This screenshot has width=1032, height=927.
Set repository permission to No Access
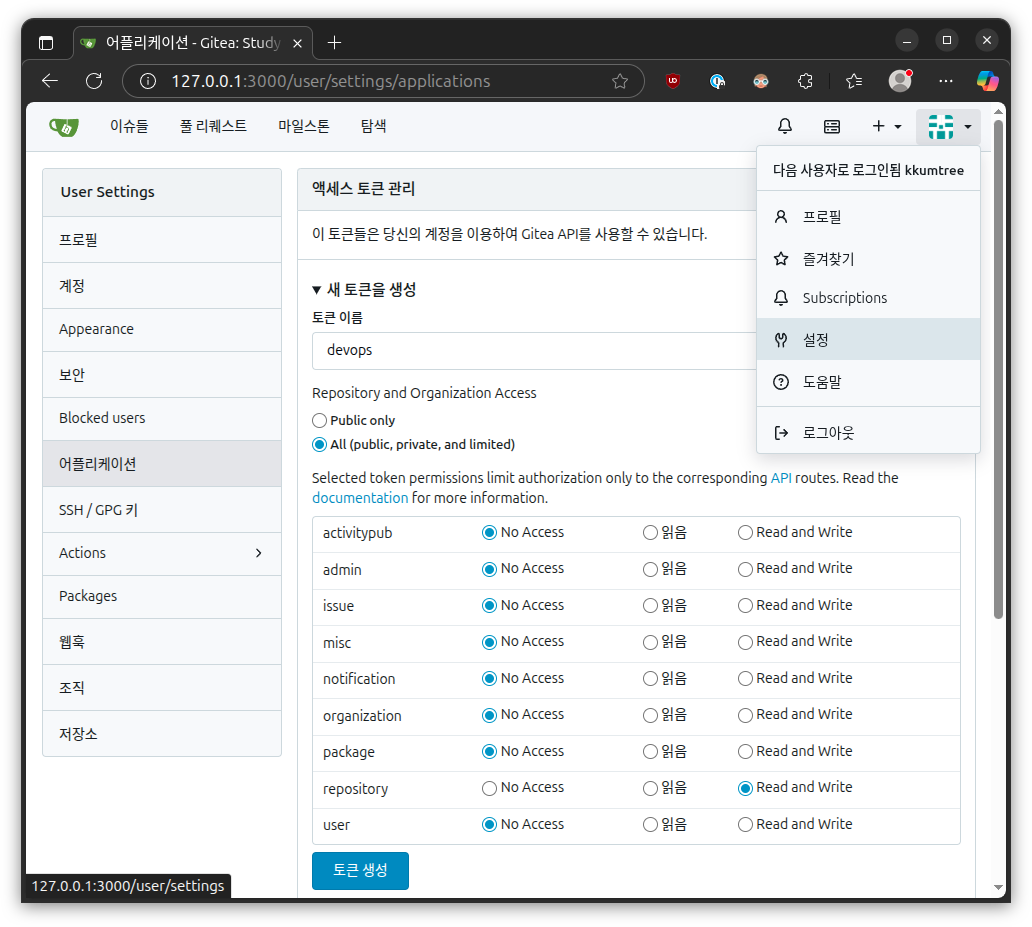(489, 789)
